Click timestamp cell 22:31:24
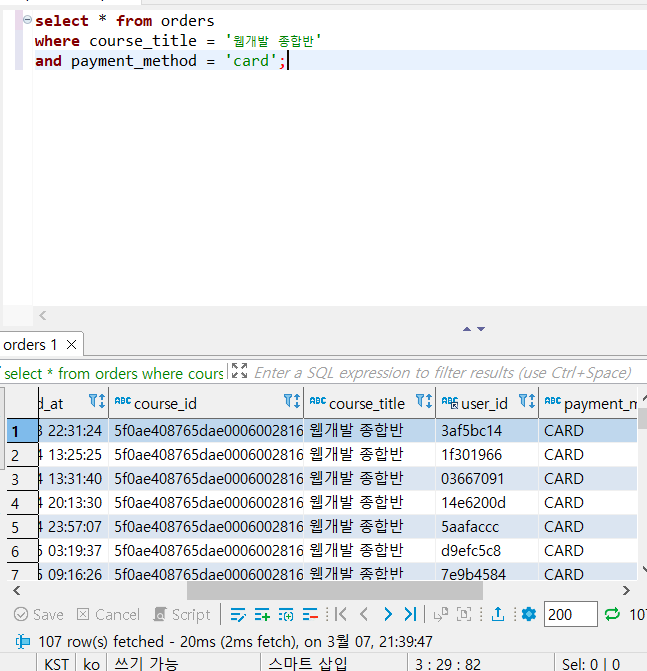Screen dimensions: 647x671 74,431
